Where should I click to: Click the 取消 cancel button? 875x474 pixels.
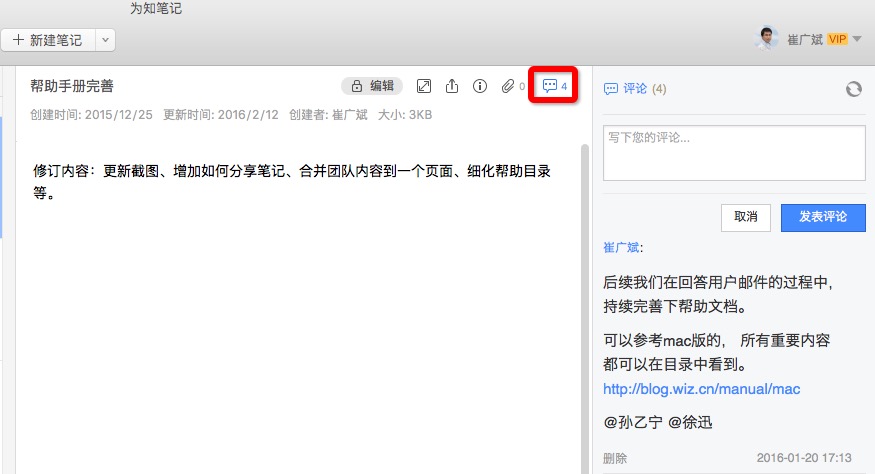(746, 217)
